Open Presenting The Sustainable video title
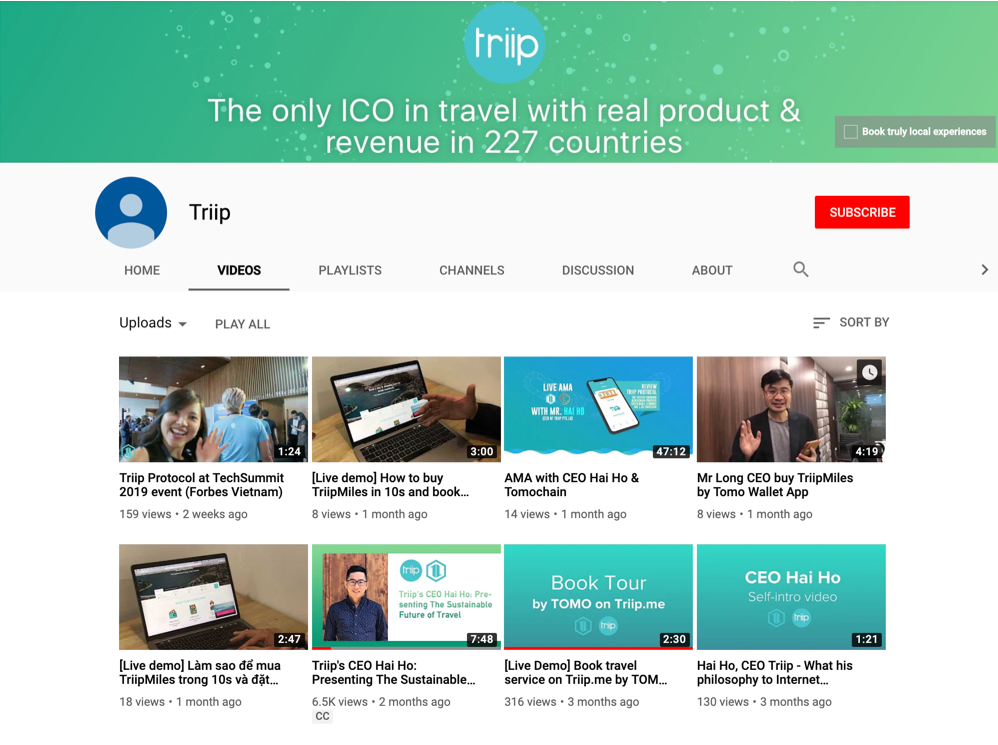This screenshot has height=745, width=998. click(x=393, y=672)
